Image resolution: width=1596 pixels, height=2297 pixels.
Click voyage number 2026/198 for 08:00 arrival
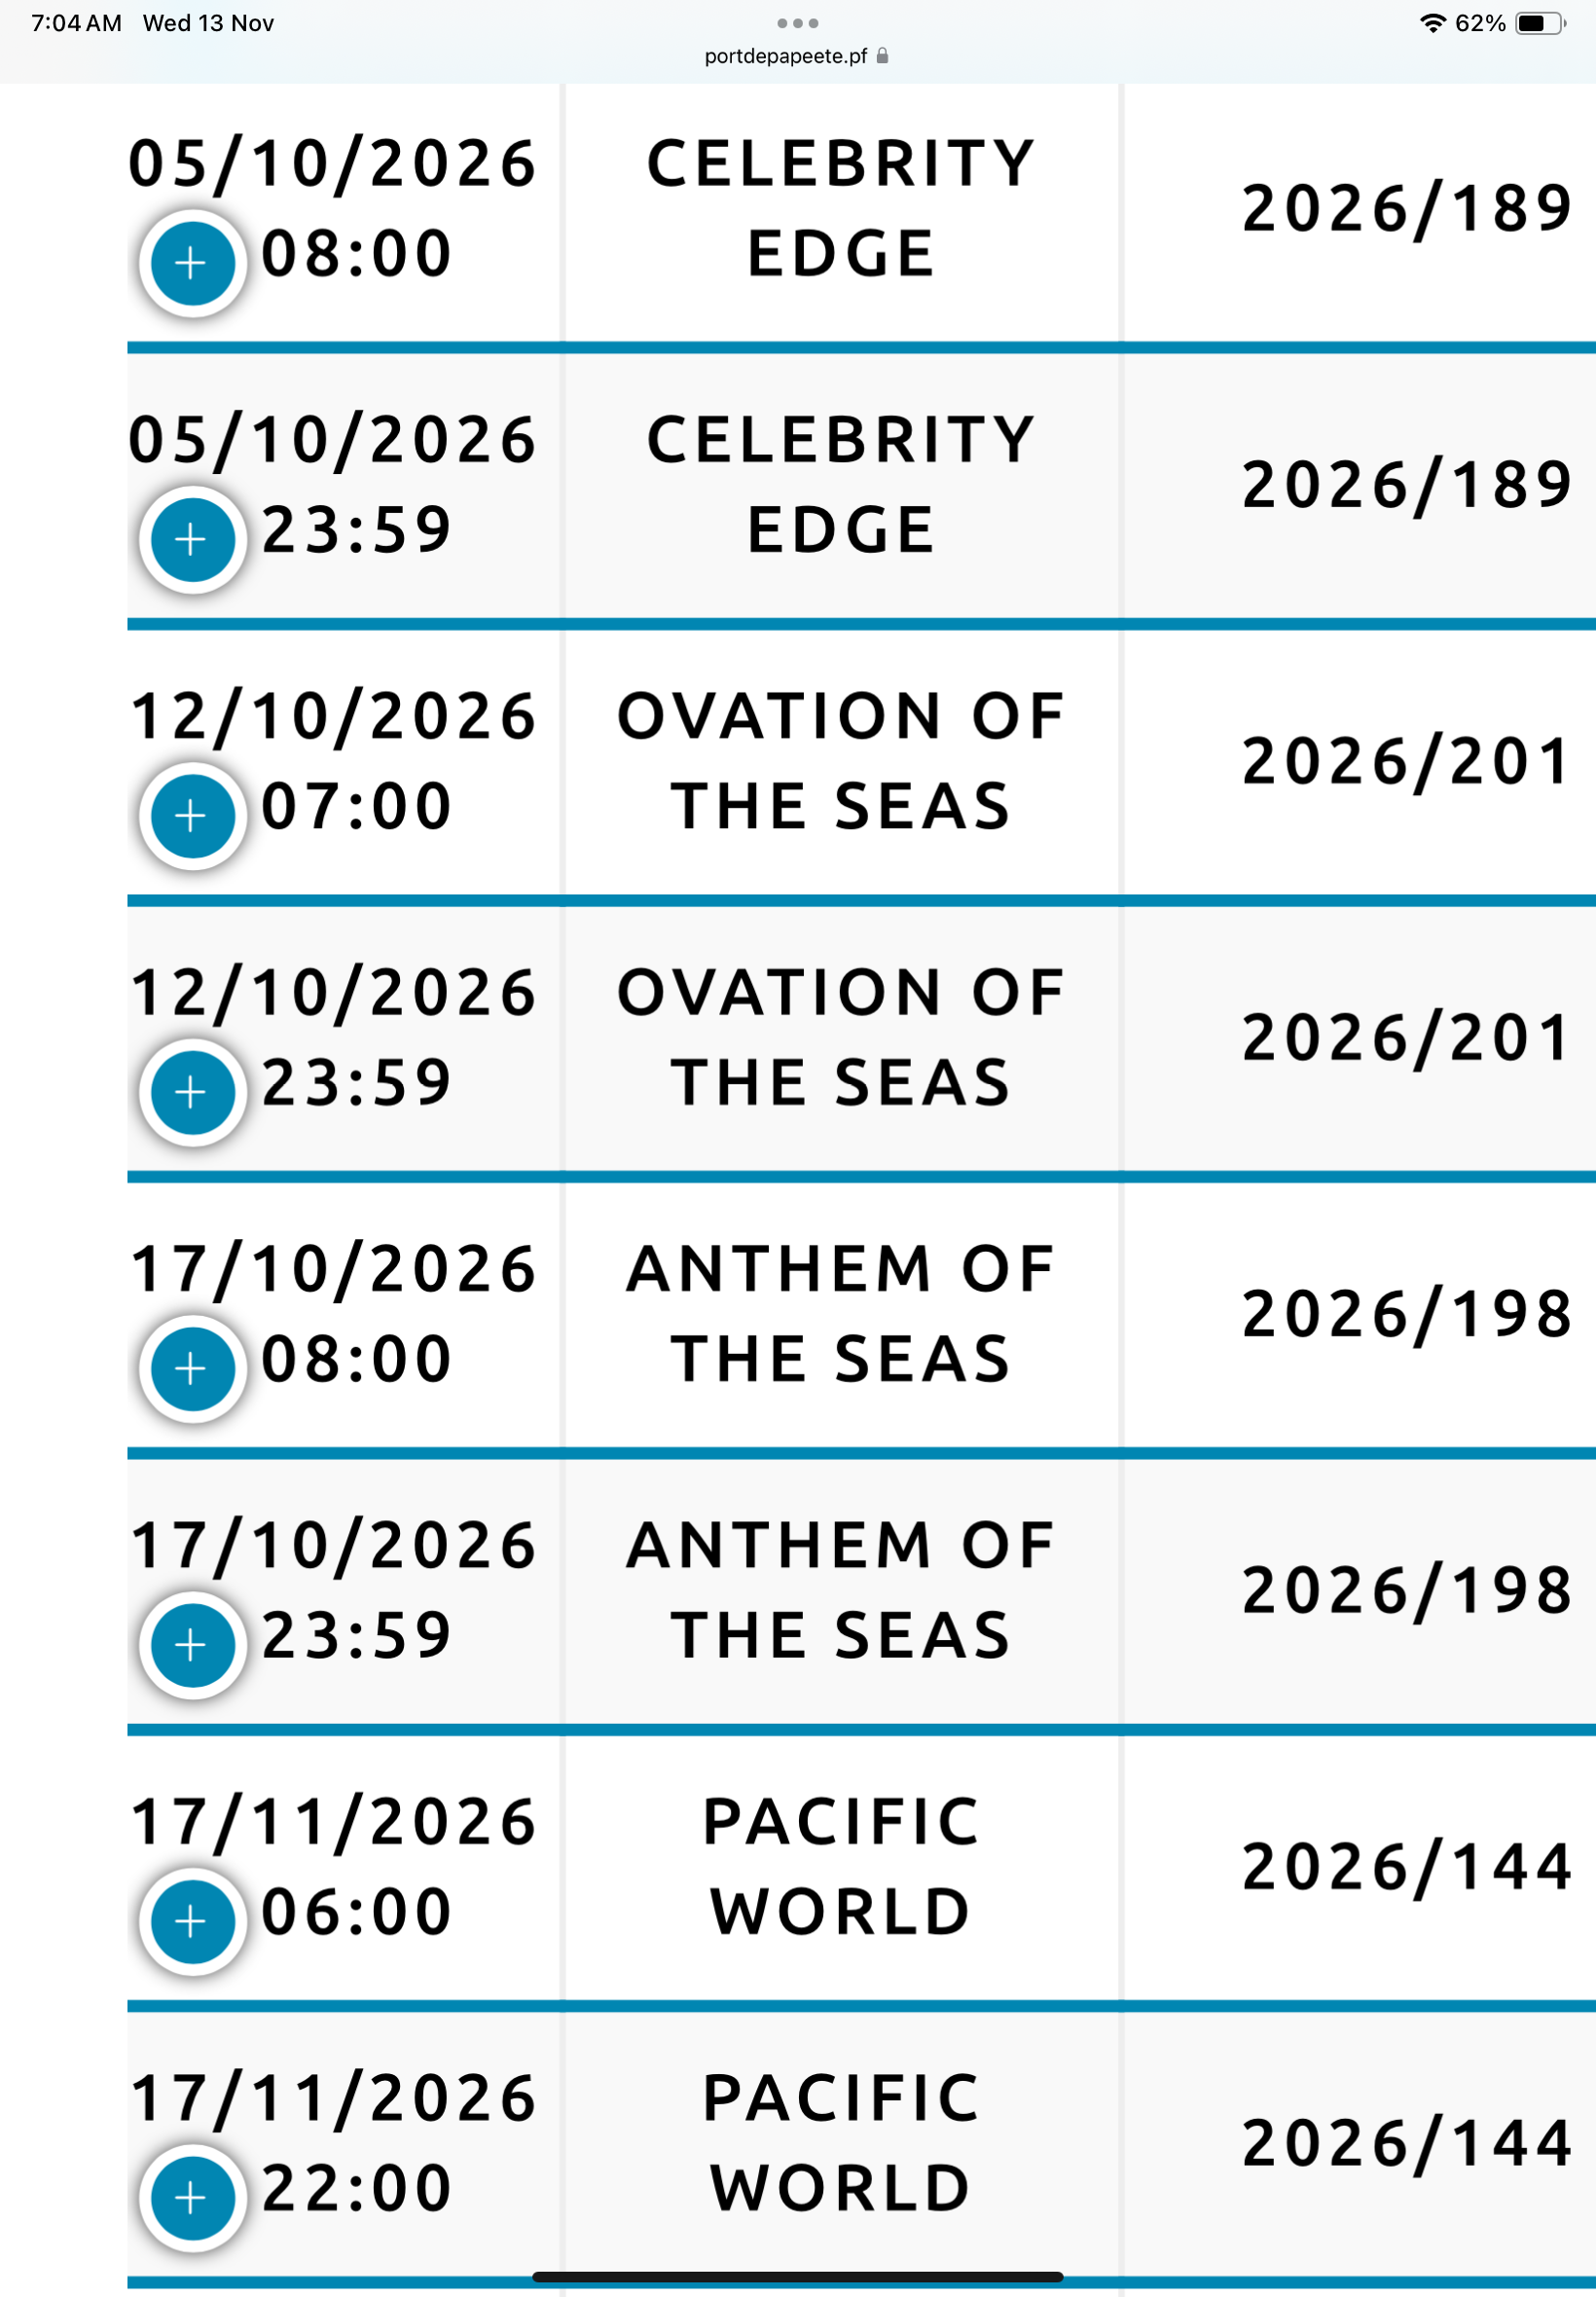[1407, 1314]
